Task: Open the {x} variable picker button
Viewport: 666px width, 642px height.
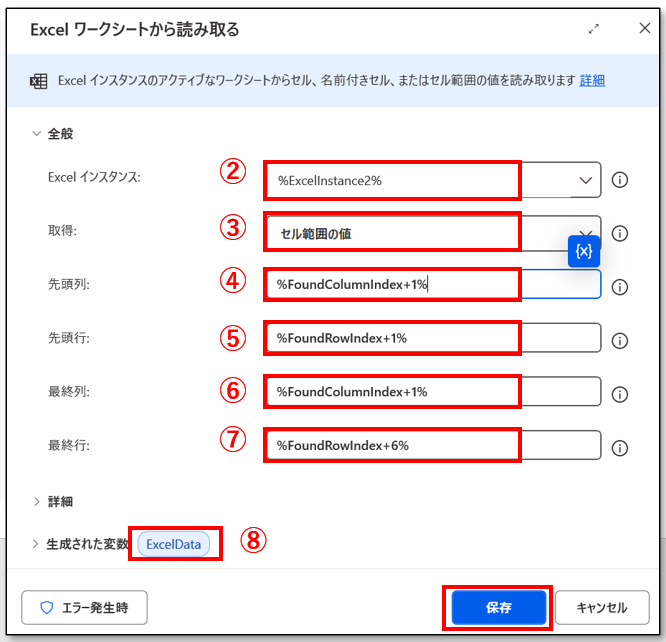Action: pyautogui.click(x=584, y=251)
